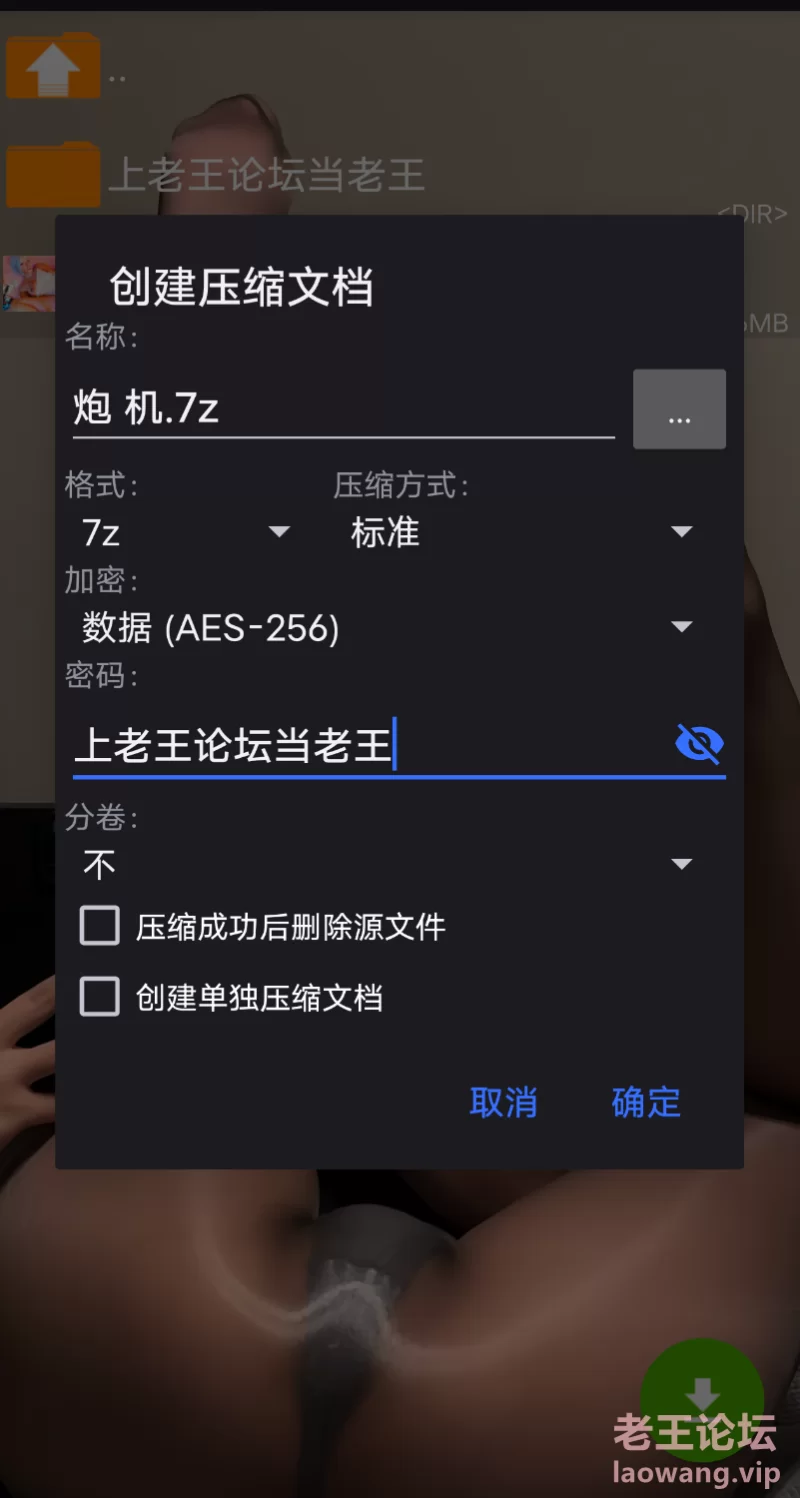Viewport: 800px width, 1498px height.
Task: Expand the 分卷 dropdown showing 不
Action: tap(388, 864)
